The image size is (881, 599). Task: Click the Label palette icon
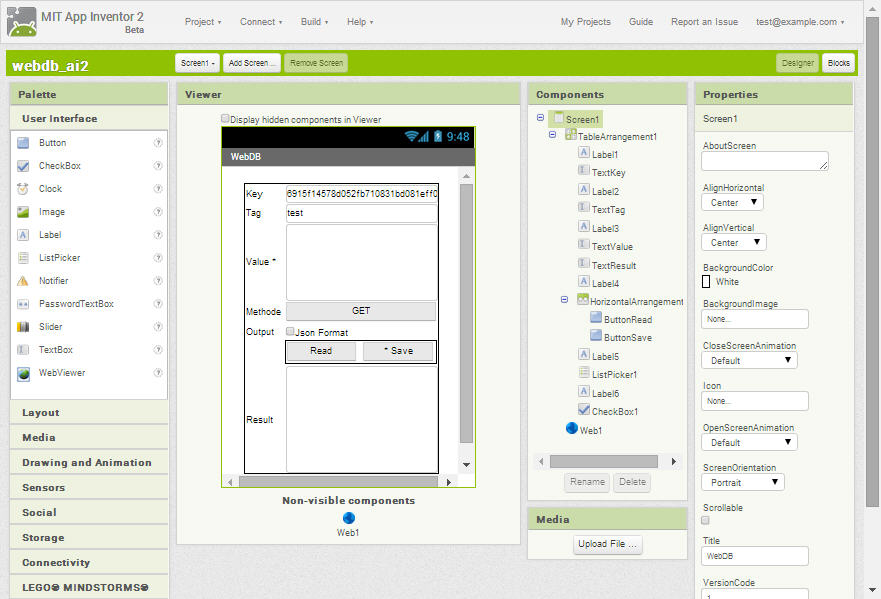coord(23,235)
